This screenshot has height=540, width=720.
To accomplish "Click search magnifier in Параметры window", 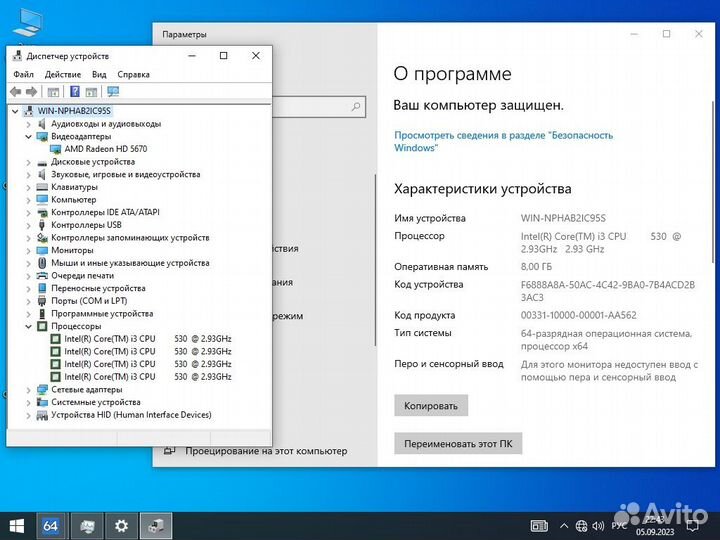I will pyautogui.click(x=356, y=107).
